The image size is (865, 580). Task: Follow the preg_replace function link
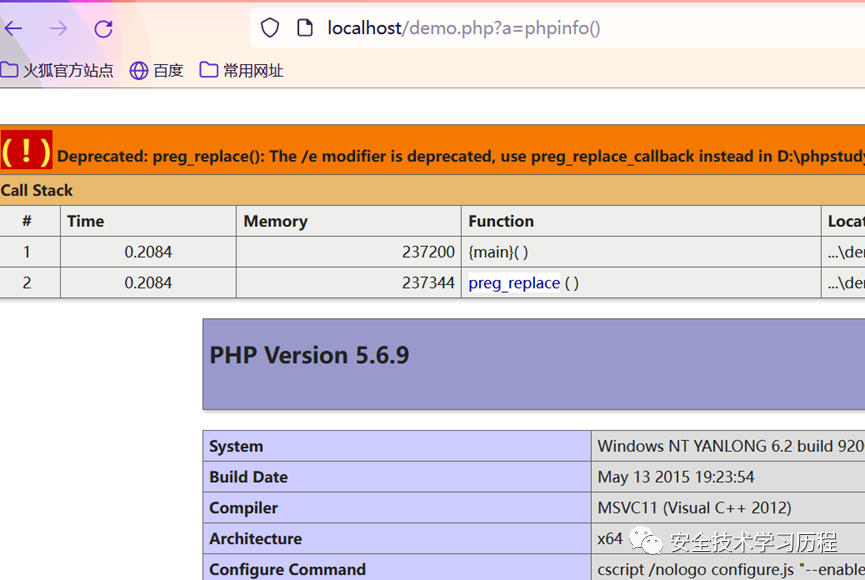click(514, 283)
